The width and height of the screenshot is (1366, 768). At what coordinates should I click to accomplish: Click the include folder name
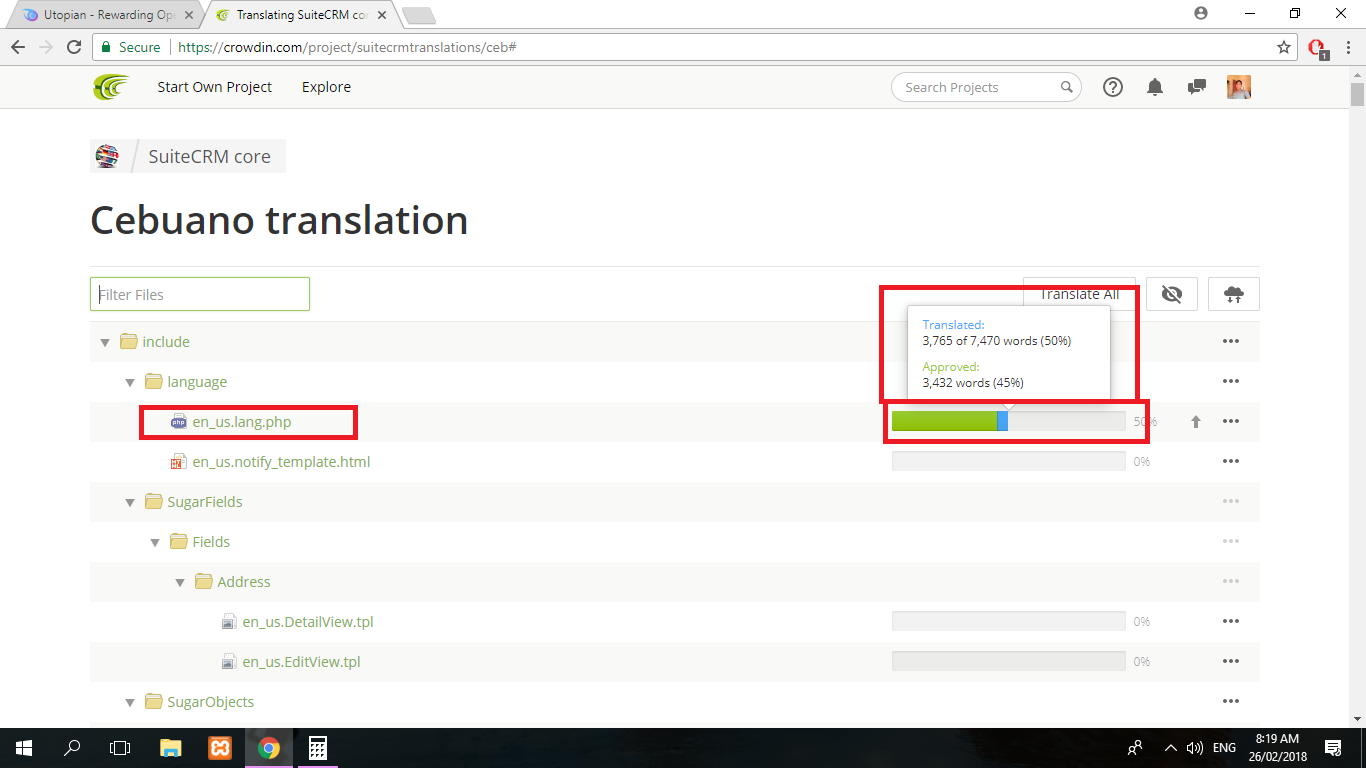(x=166, y=342)
